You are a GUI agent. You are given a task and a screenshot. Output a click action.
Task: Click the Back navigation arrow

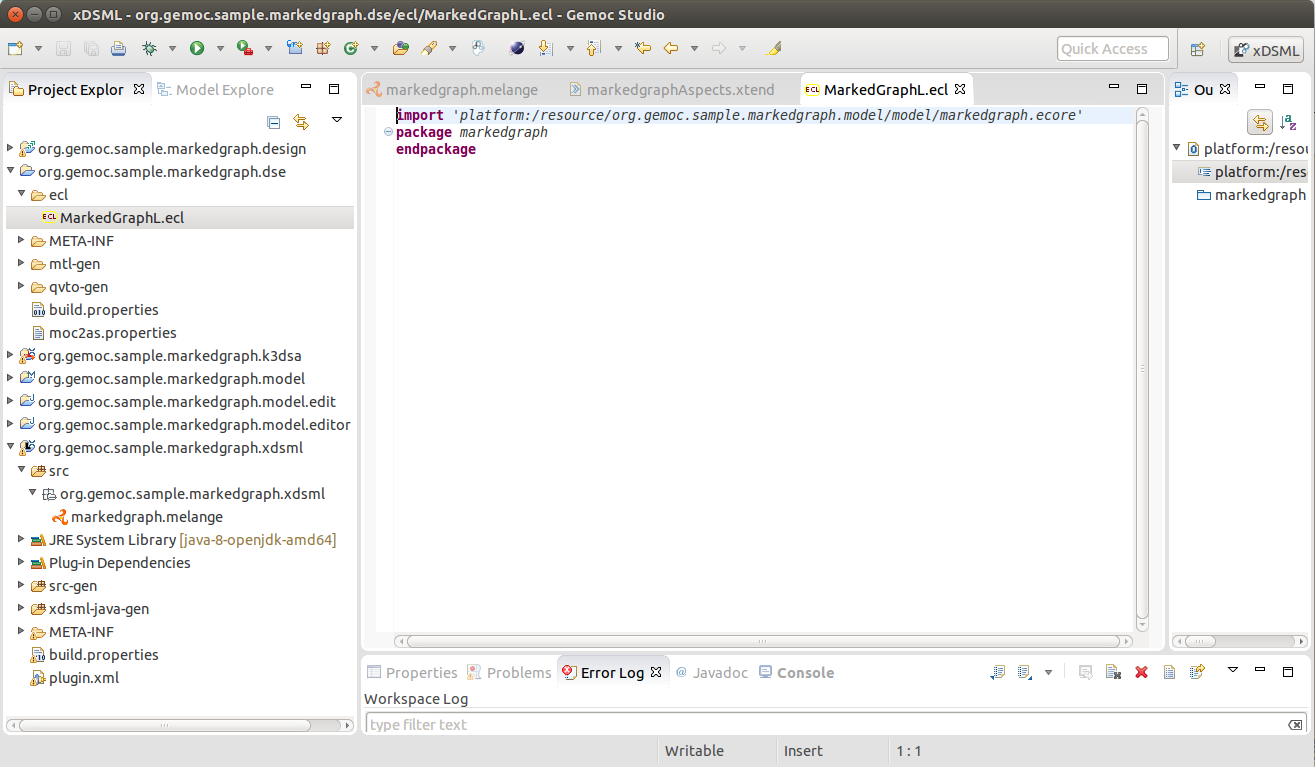pos(671,48)
